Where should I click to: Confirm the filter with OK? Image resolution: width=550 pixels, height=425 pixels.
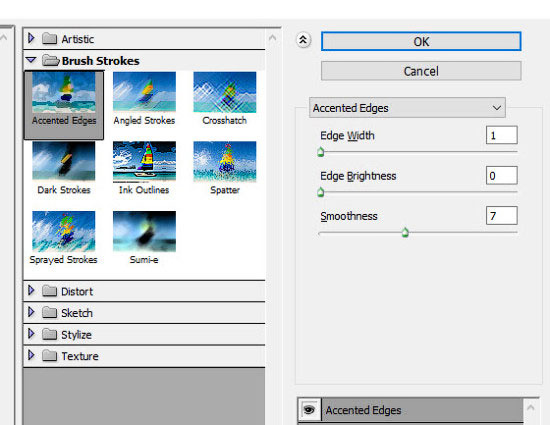pyautogui.click(x=421, y=41)
